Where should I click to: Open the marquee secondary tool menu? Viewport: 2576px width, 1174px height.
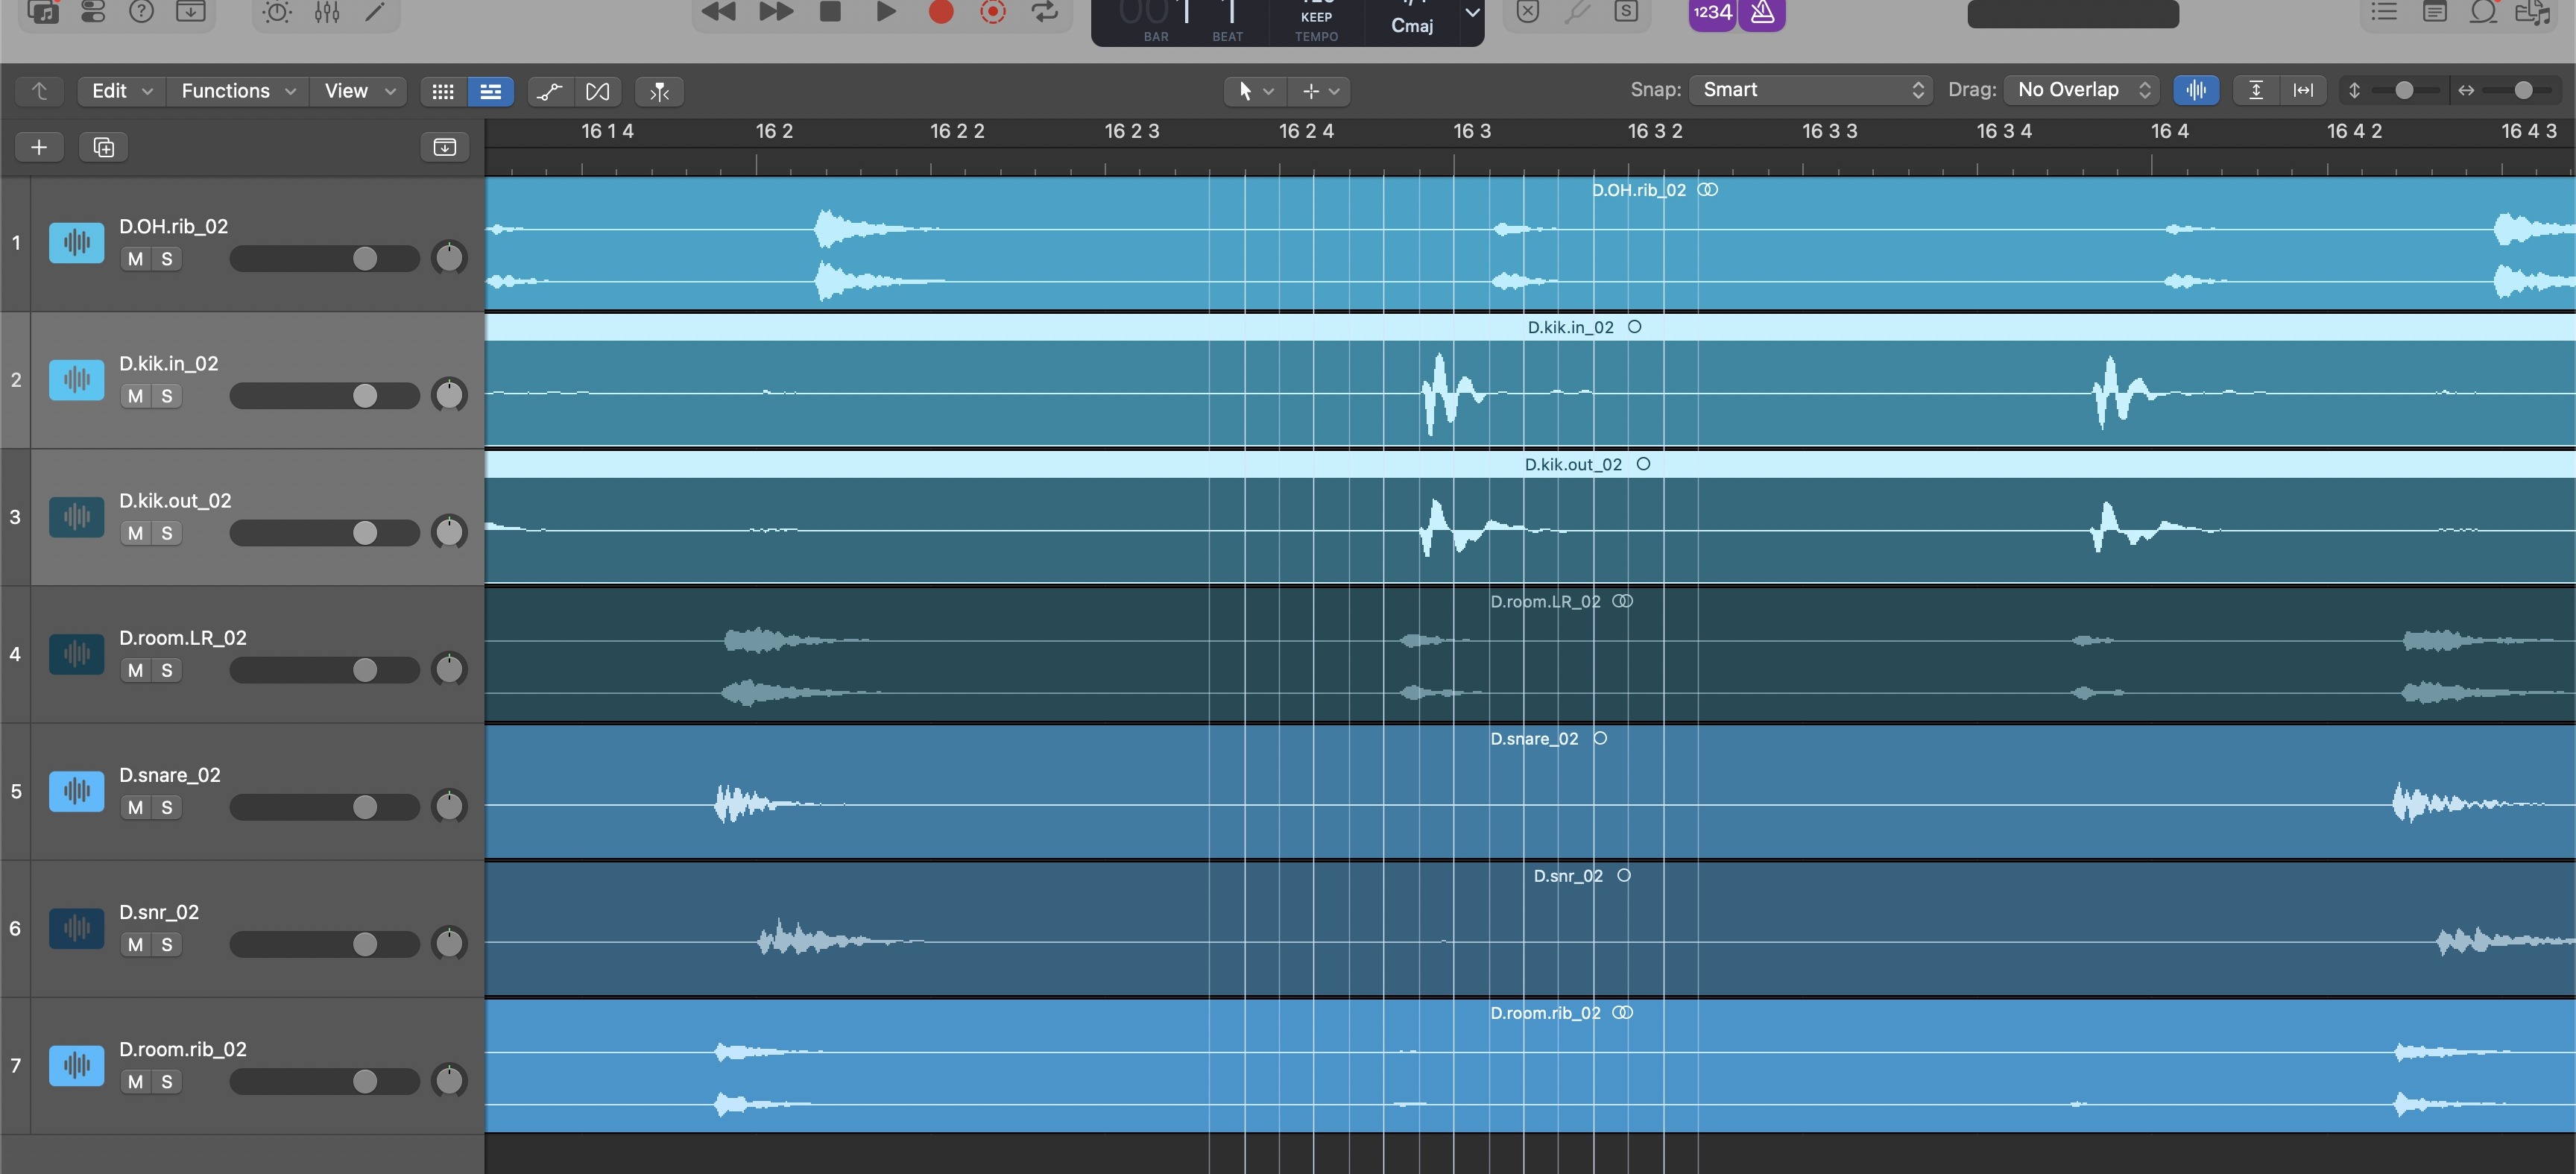point(1320,91)
